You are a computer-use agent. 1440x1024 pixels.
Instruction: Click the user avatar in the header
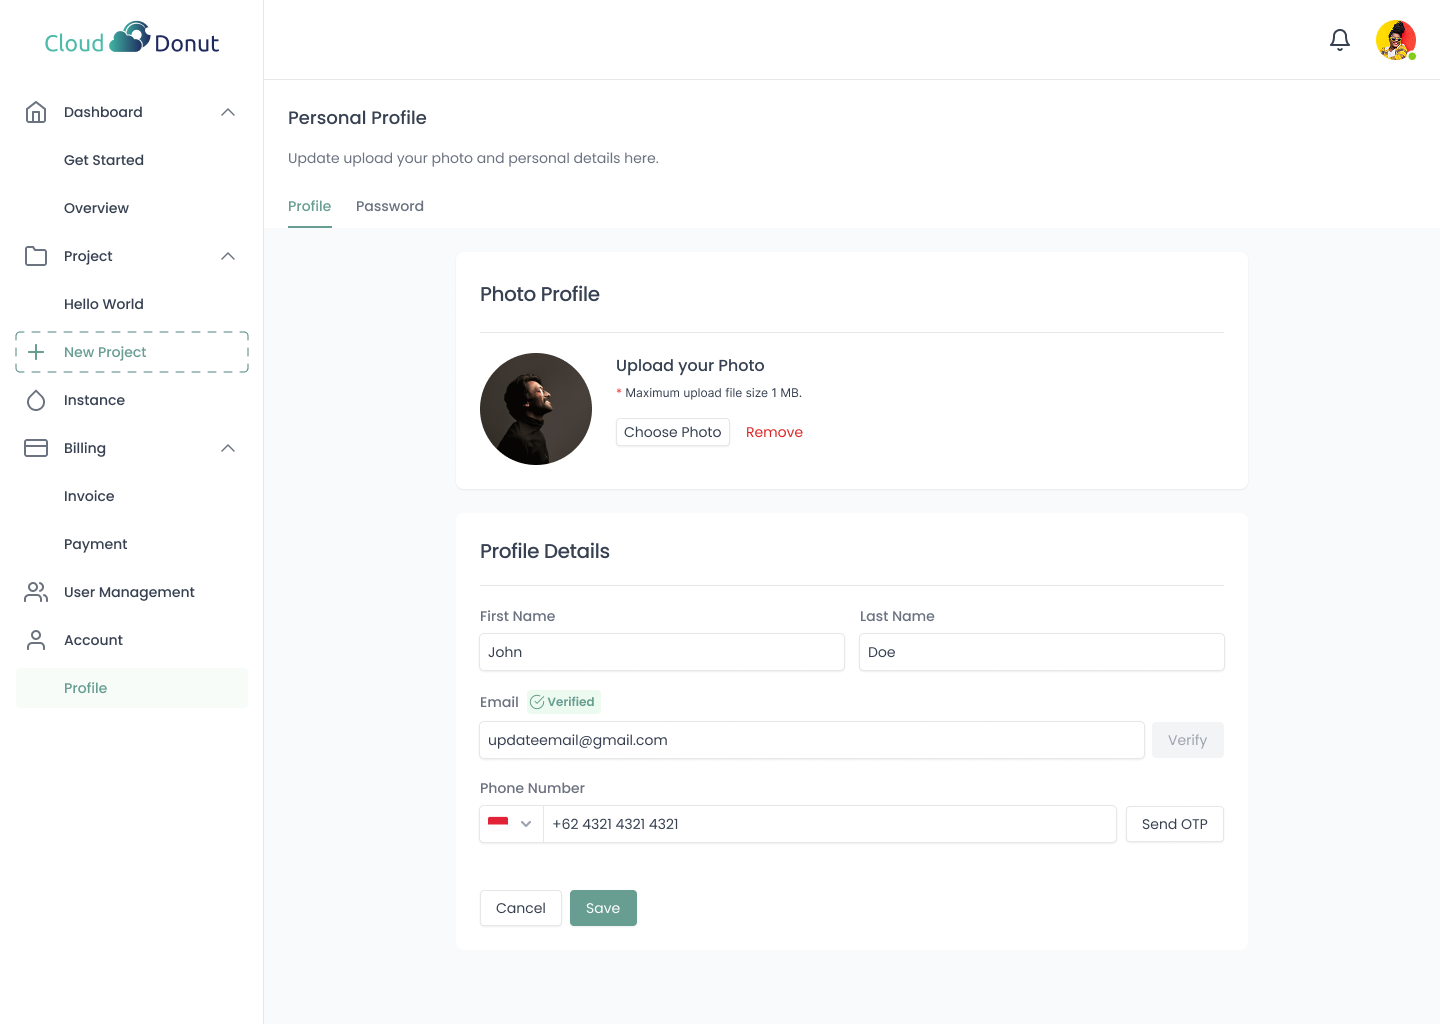pyautogui.click(x=1396, y=40)
